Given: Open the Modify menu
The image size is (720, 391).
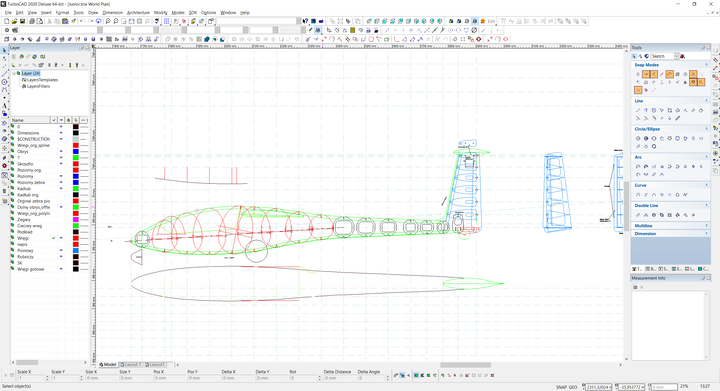Looking at the screenshot, I should coord(160,13).
